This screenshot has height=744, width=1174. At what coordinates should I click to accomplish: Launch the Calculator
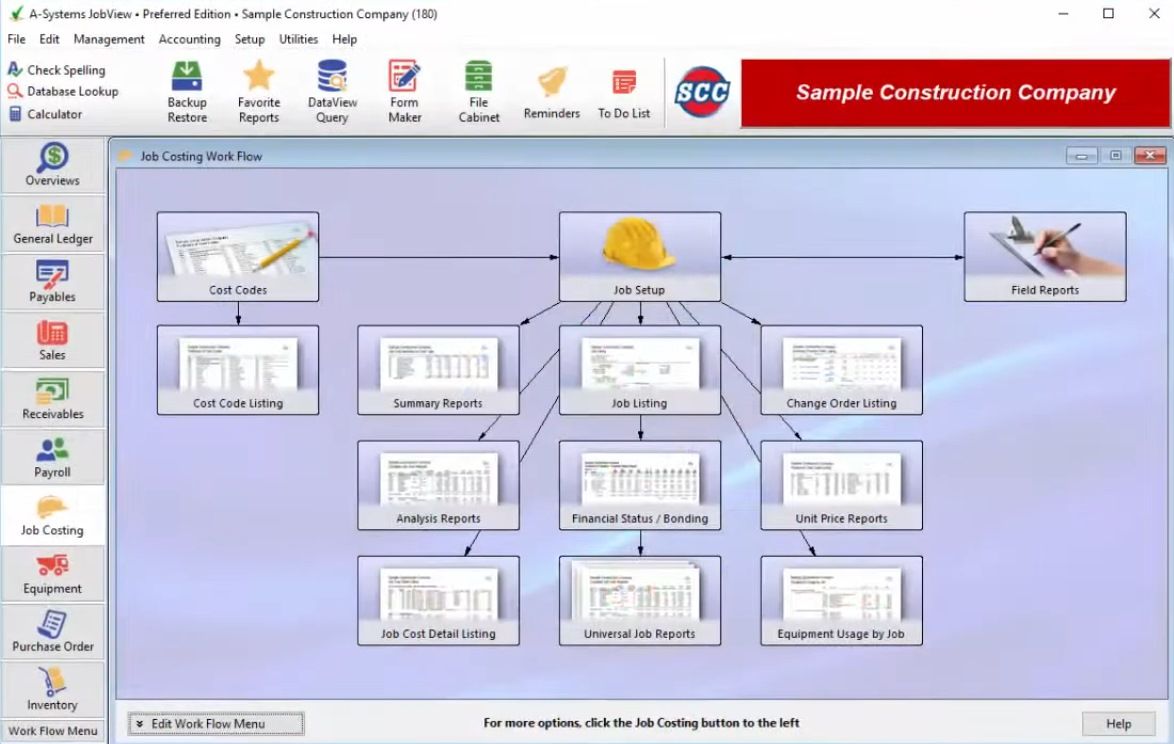[x=45, y=114]
